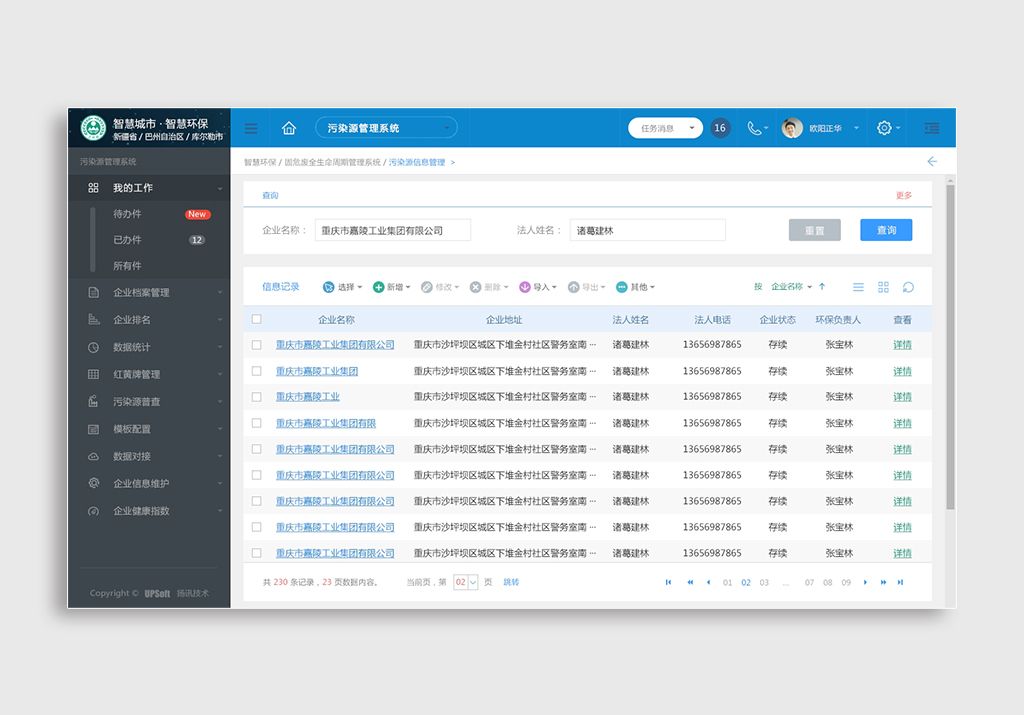The height and width of the screenshot is (715, 1024).
Task: Click the 重置 reset button
Action: pyautogui.click(x=814, y=230)
